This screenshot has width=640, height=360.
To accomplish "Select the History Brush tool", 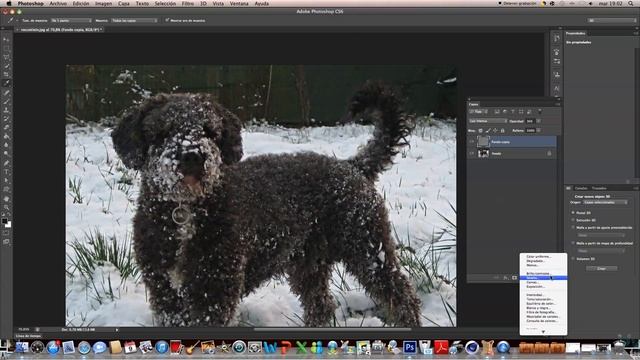I will click(x=6, y=119).
